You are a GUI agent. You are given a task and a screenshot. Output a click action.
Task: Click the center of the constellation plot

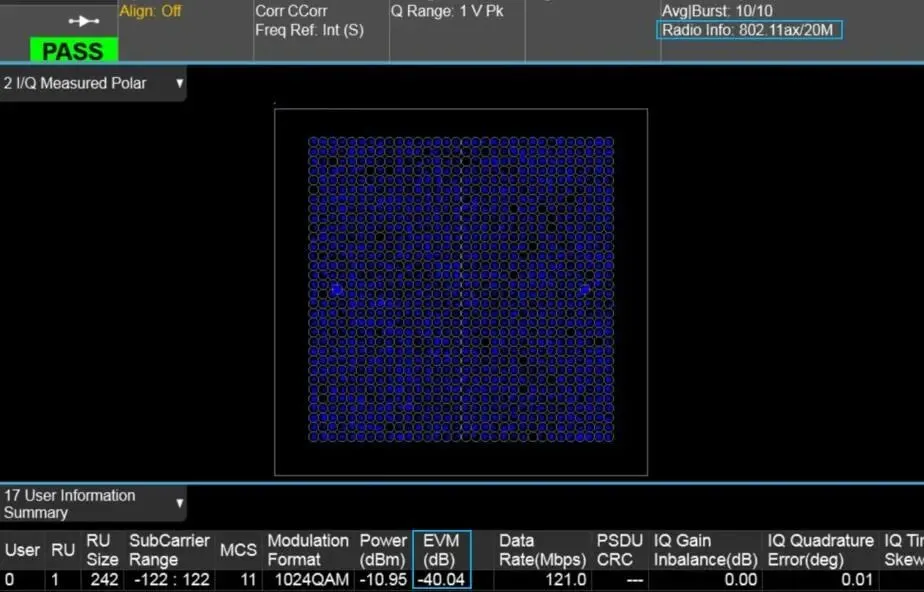pos(461,290)
